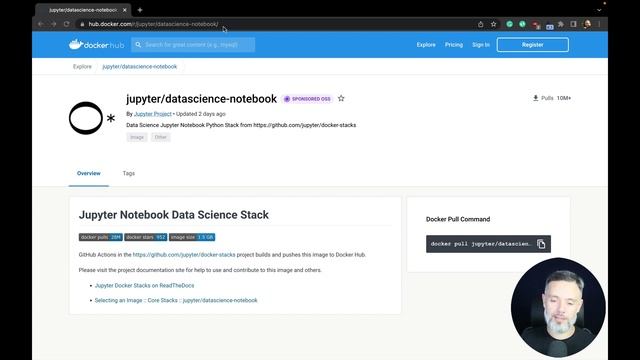Screen dimensions: 640x360
Task: Click the Pulls download icon
Action: coord(536,98)
